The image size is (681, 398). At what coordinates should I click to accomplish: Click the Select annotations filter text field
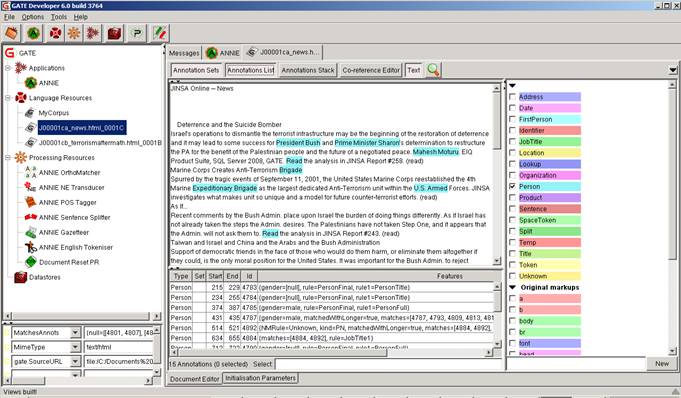(389, 364)
